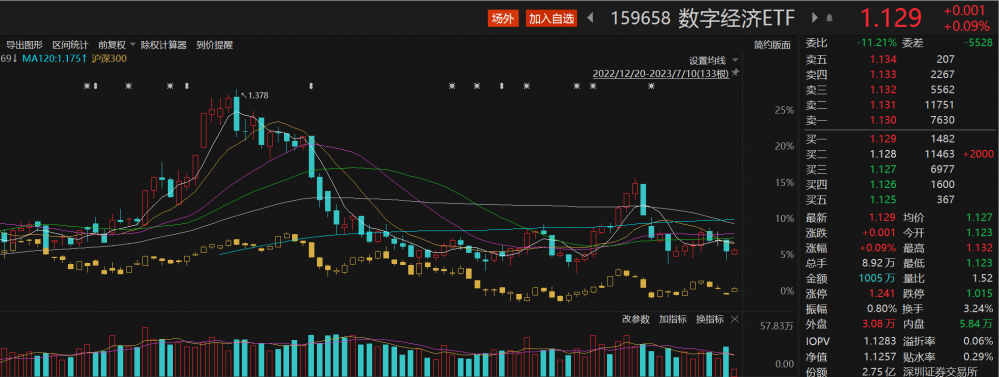Click the 加入自选 button
999x377 pixels.
tap(552, 19)
